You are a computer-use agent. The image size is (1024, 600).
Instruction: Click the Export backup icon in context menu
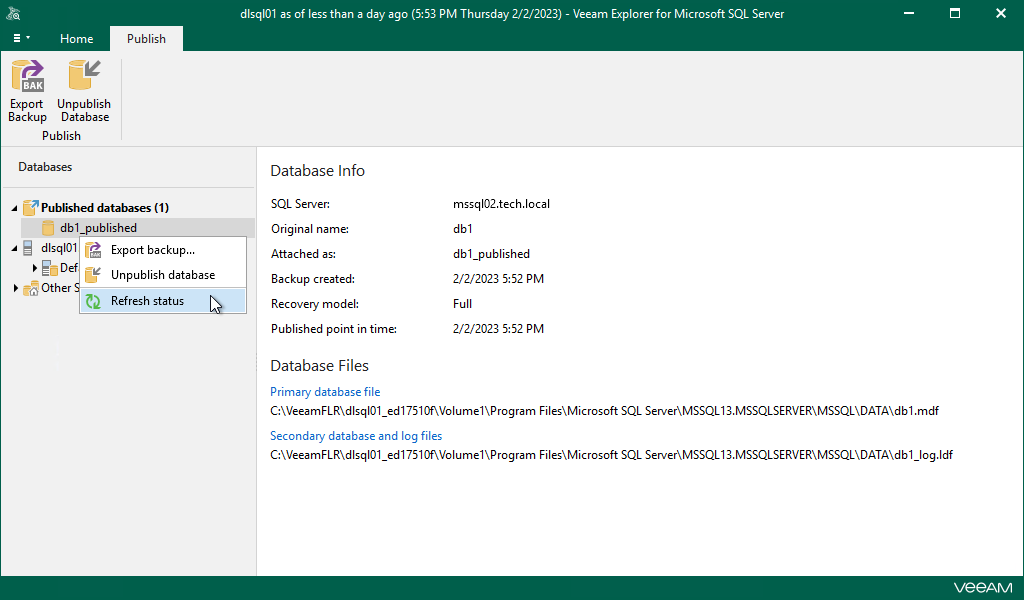coord(93,250)
